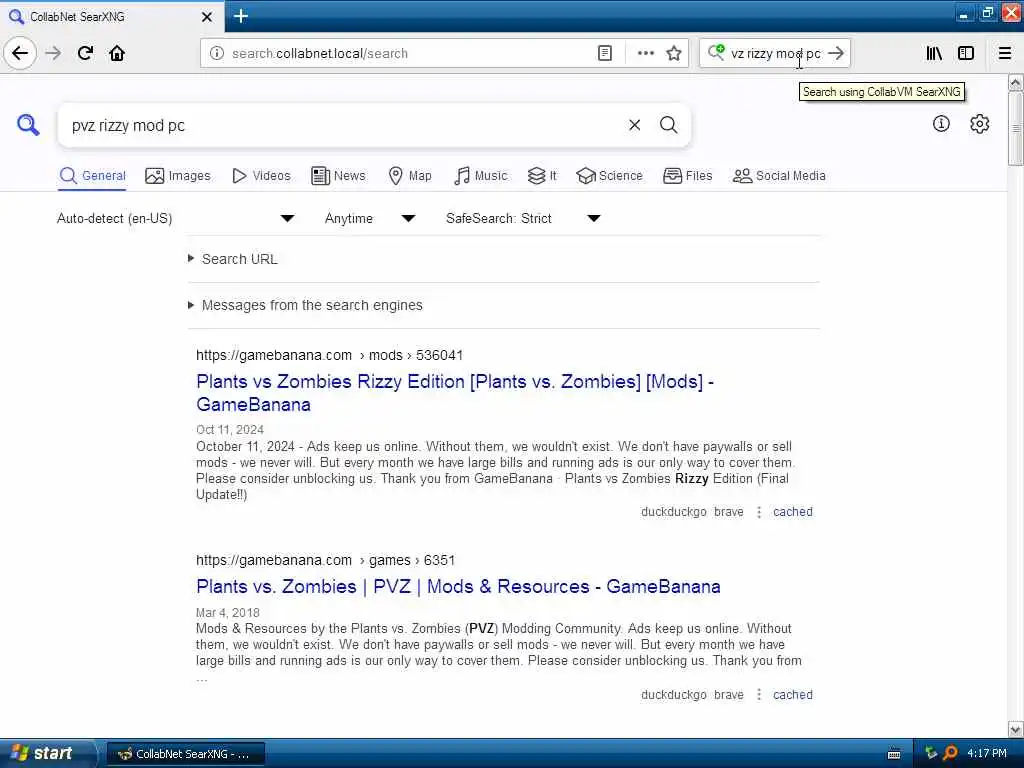Viewport: 1024px width, 768px height.
Task: Open Plants vs. Zombies Mods & Resources result
Action: pyautogui.click(x=458, y=586)
